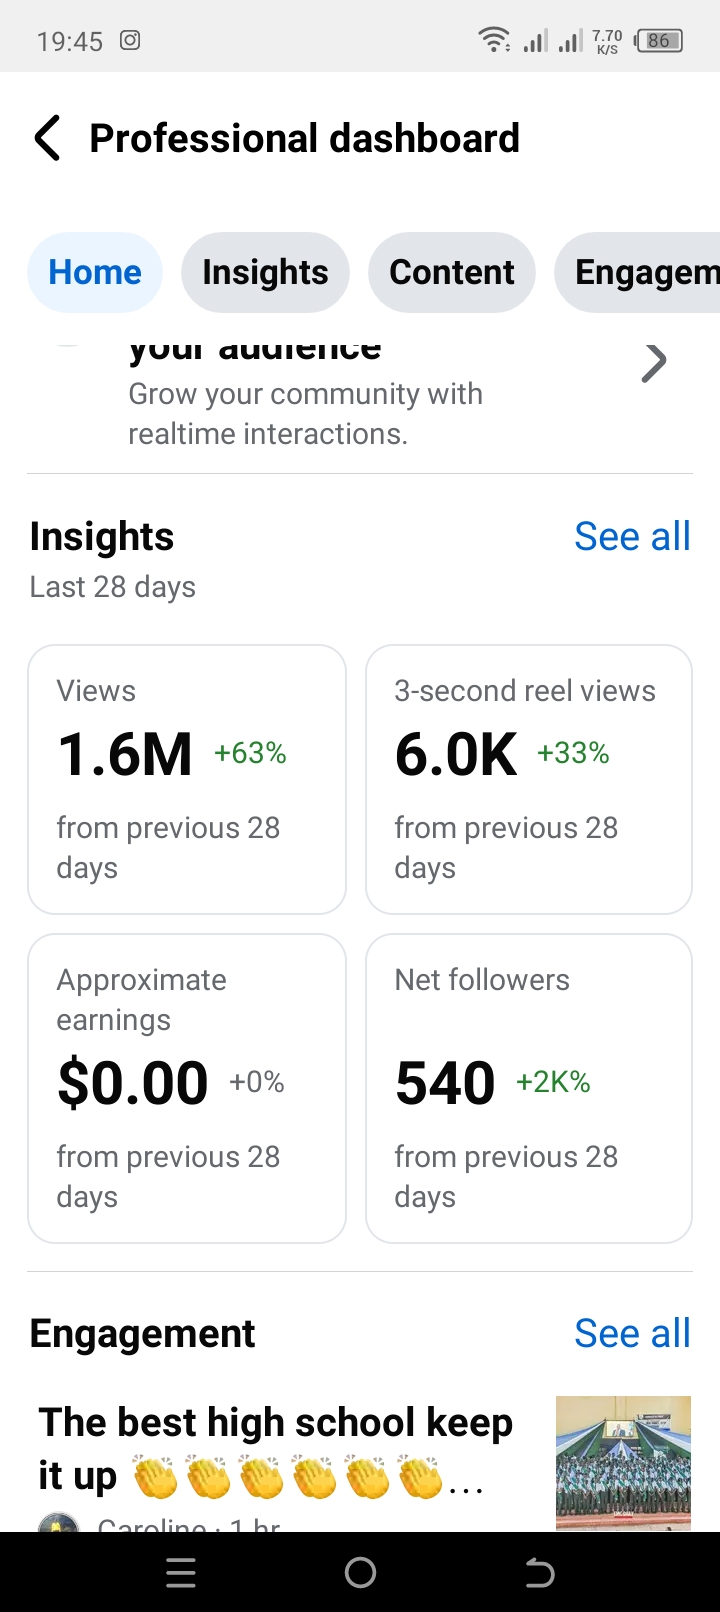
Task: Tap the battery indicator showing 86
Action: (x=659, y=41)
